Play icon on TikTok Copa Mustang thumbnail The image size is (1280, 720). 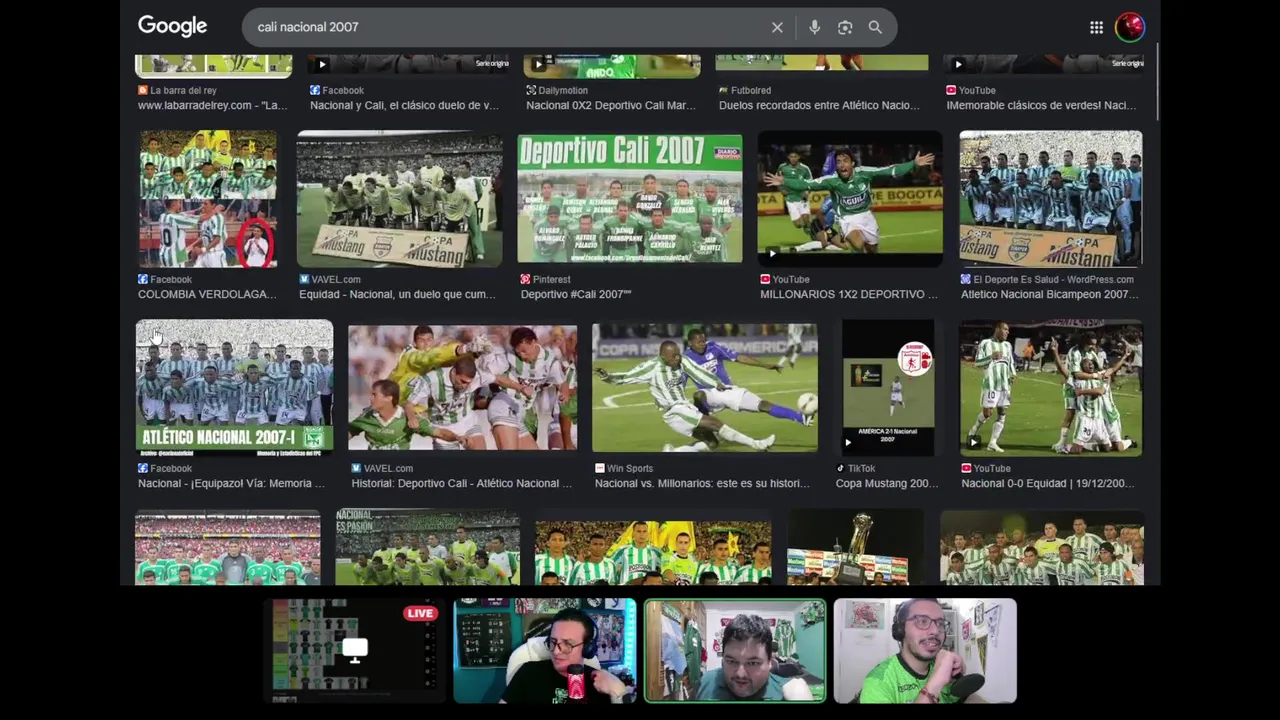849,442
